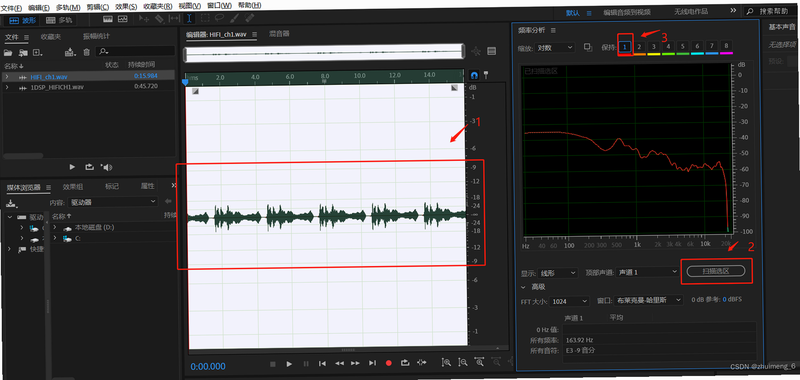
Task: Move playhead to next marker
Action: tap(372, 363)
